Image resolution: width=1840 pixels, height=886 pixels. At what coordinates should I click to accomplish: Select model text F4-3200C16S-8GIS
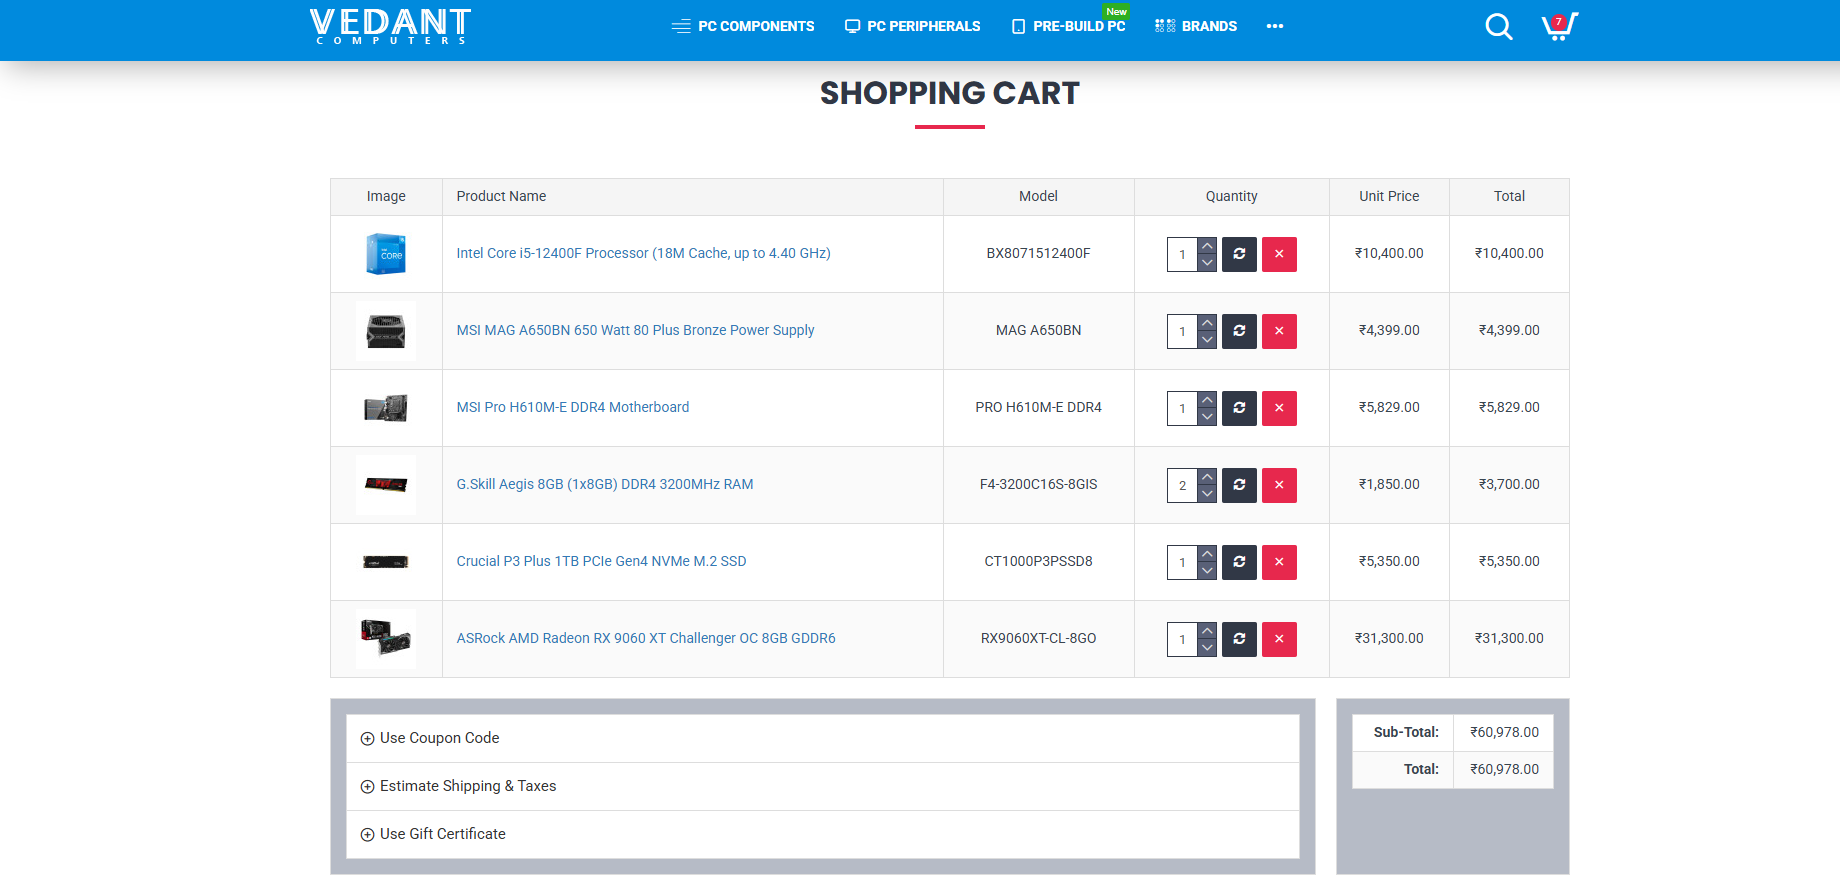[x=1038, y=484]
